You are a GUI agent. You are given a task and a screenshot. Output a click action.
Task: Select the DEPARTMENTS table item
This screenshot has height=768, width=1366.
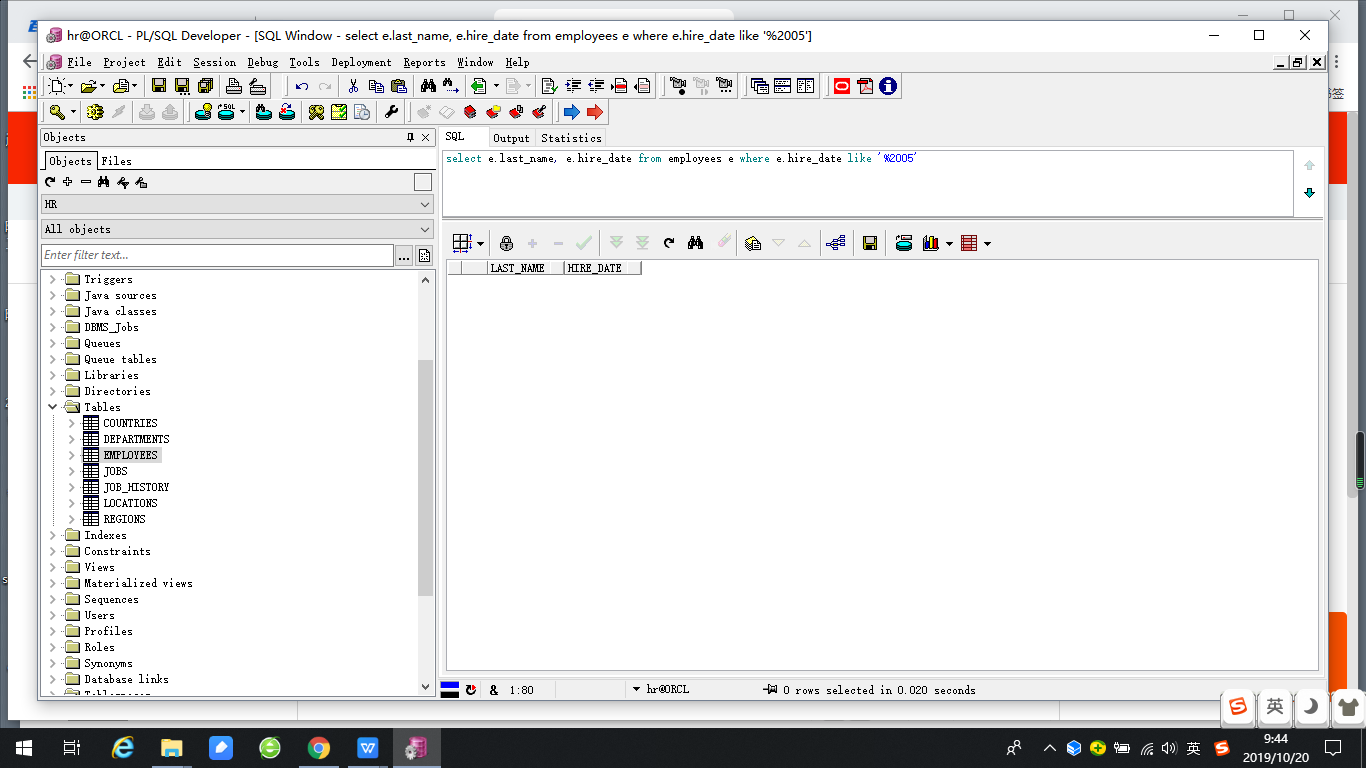(x=136, y=439)
